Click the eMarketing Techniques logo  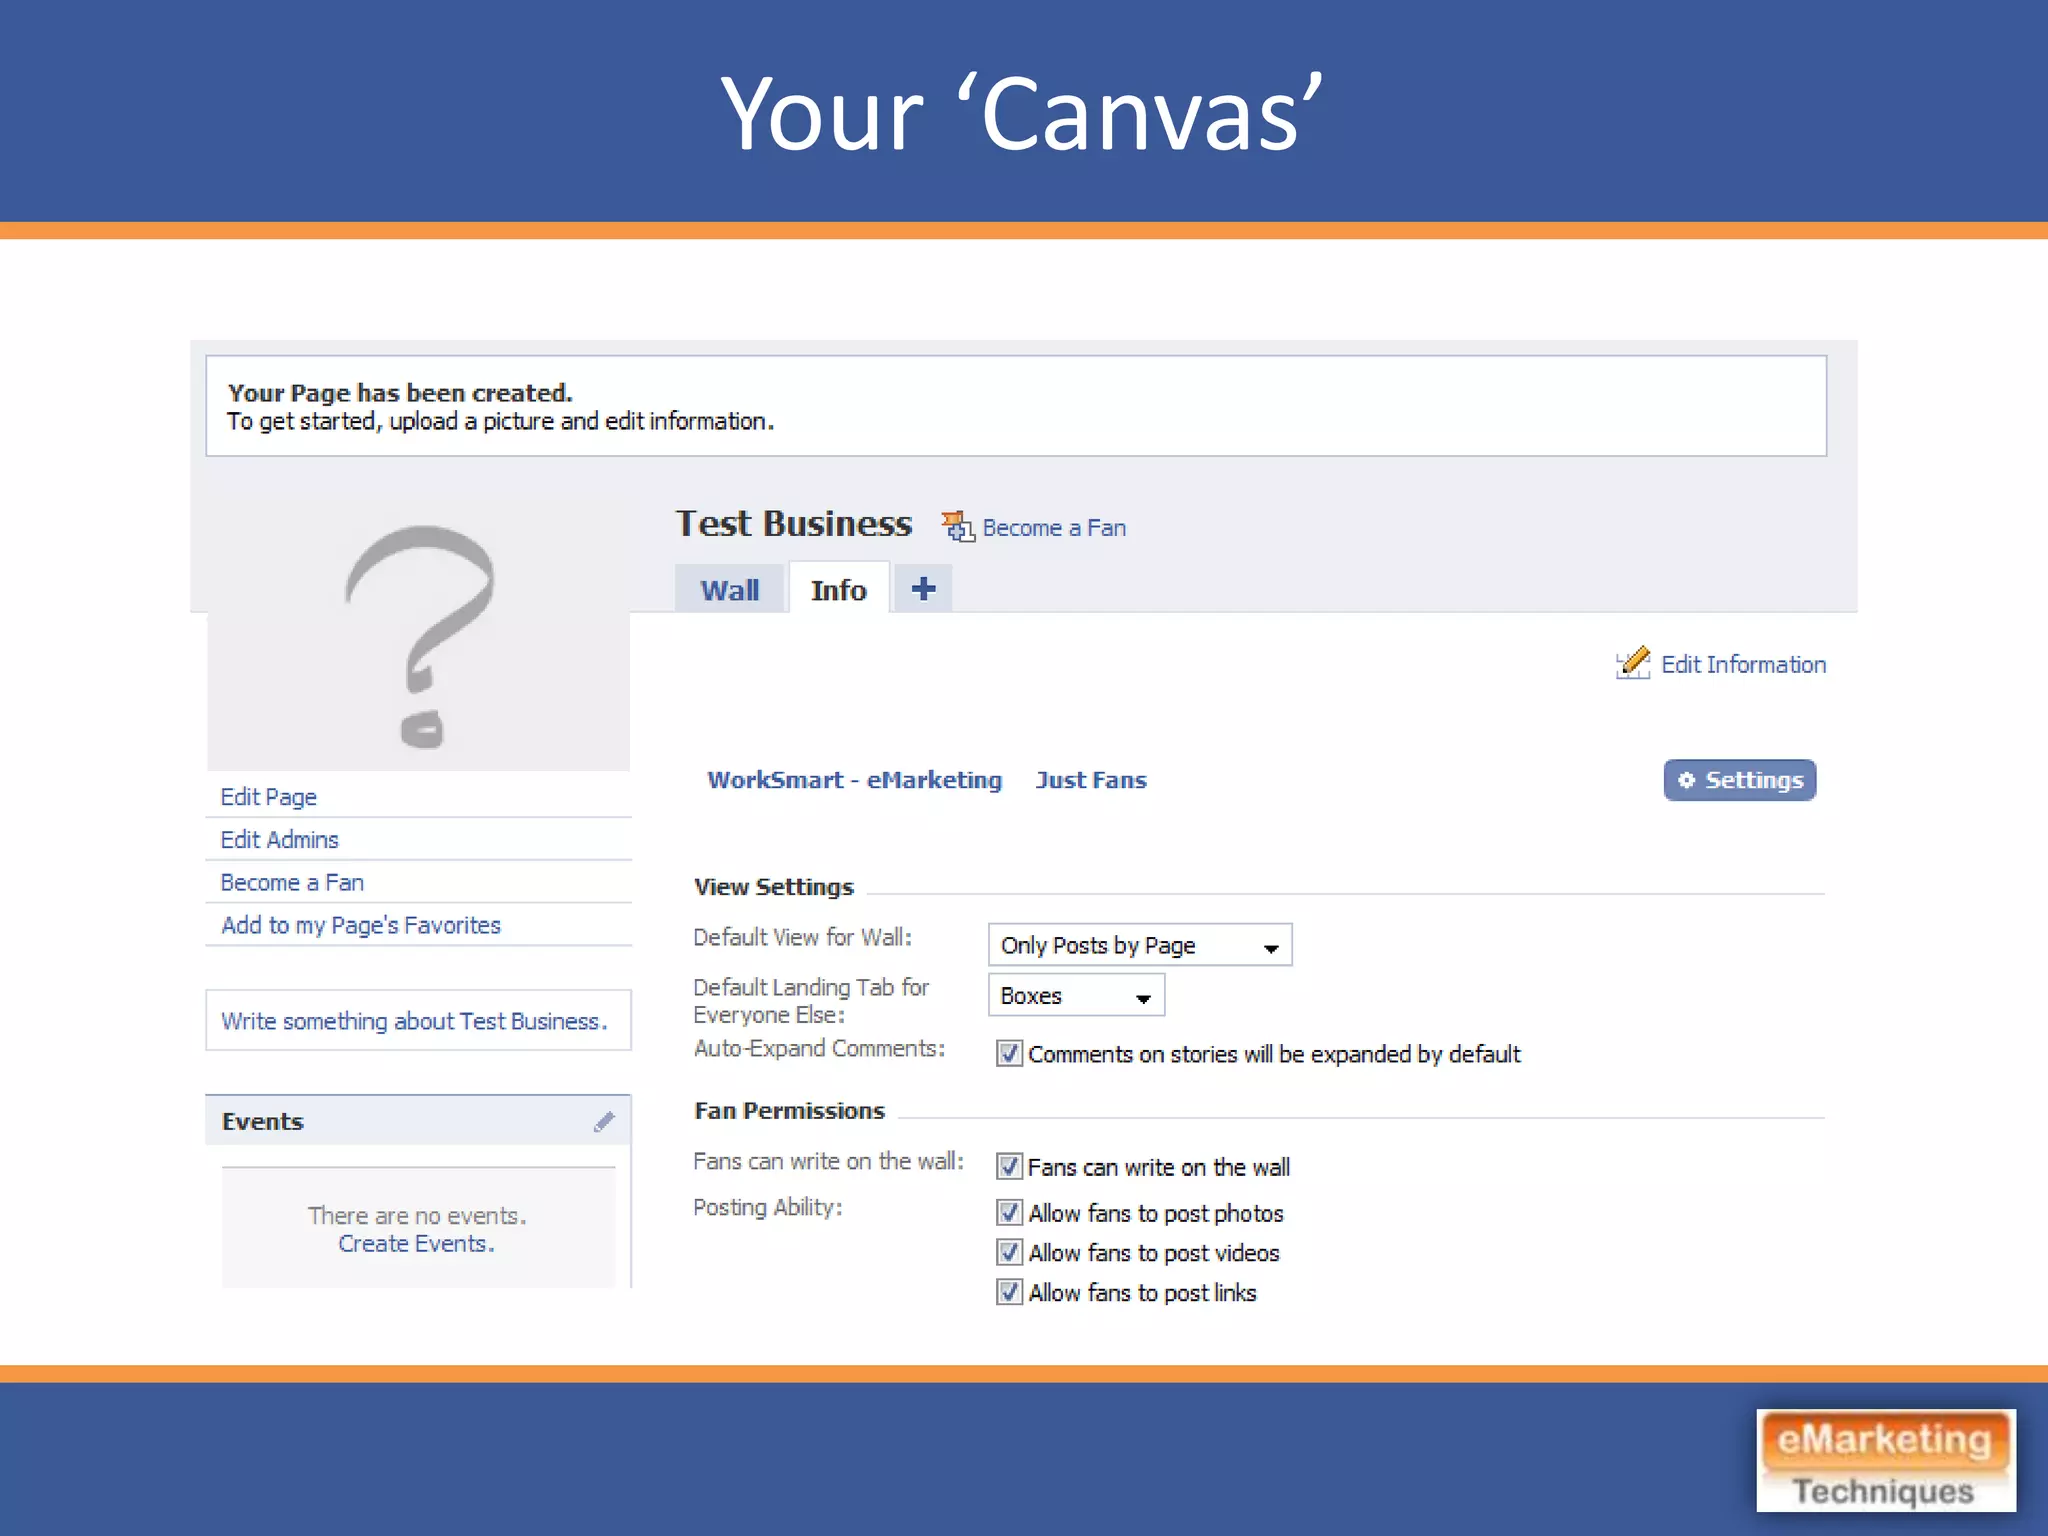pyautogui.click(x=1886, y=1461)
